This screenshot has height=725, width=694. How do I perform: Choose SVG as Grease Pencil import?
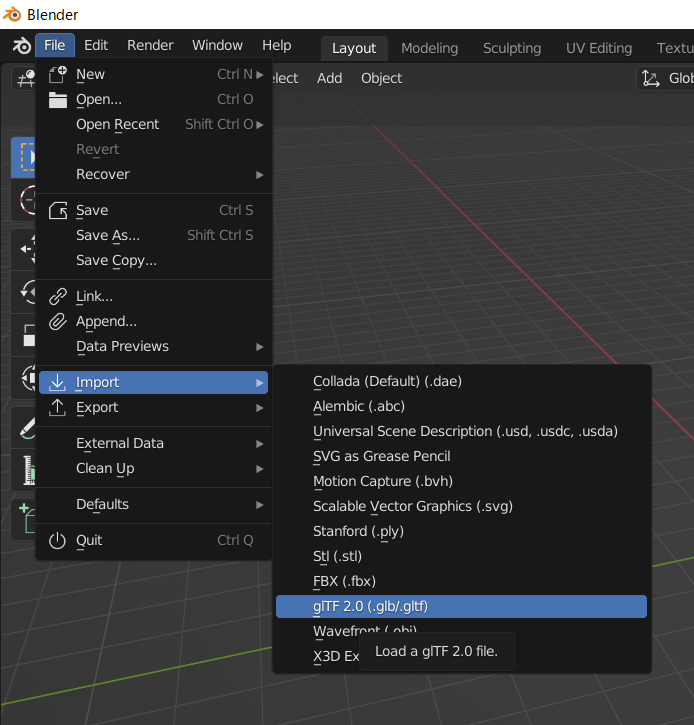[461, 456]
